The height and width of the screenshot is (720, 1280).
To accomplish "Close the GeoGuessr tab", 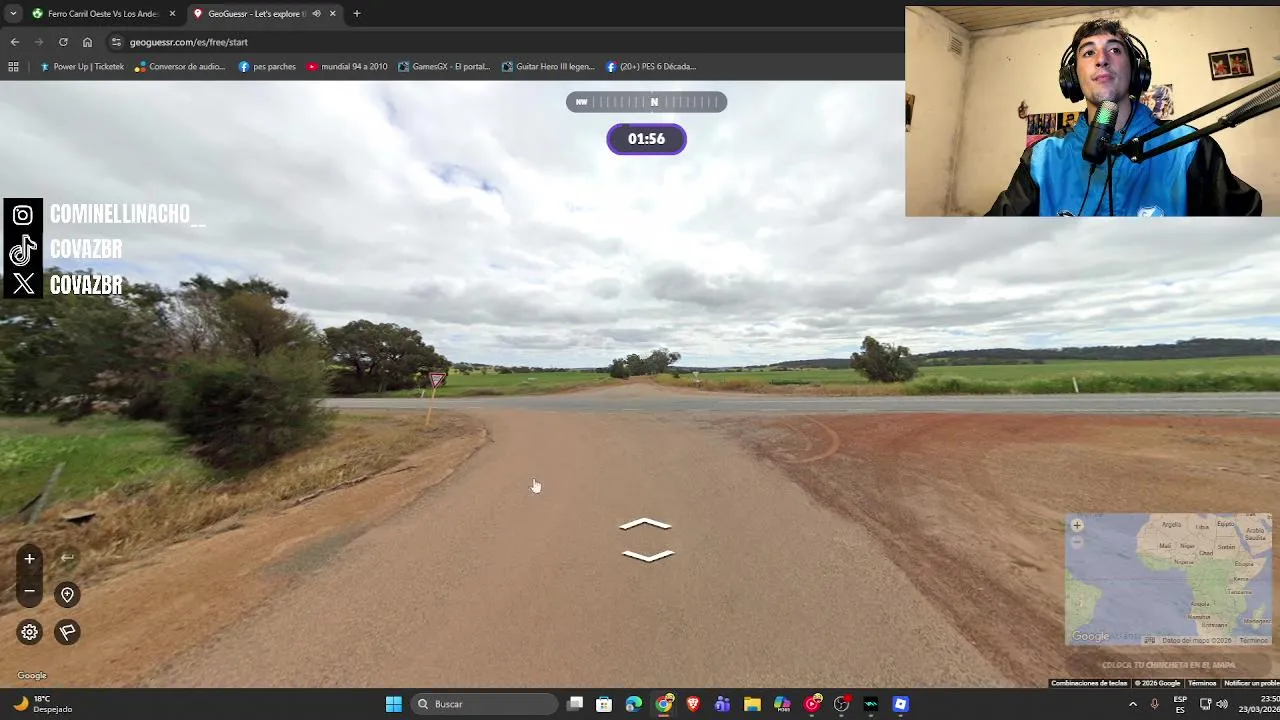I will click(333, 14).
